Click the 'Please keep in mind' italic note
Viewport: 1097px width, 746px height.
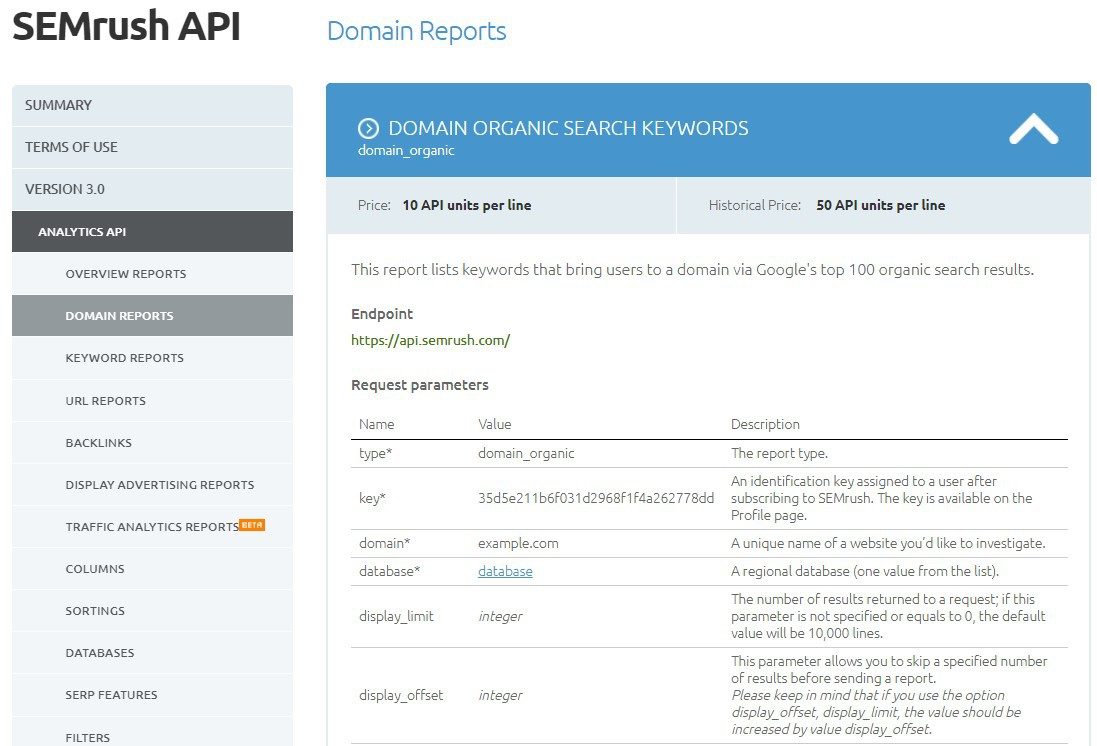pyautogui.click(x=876, y=712)
